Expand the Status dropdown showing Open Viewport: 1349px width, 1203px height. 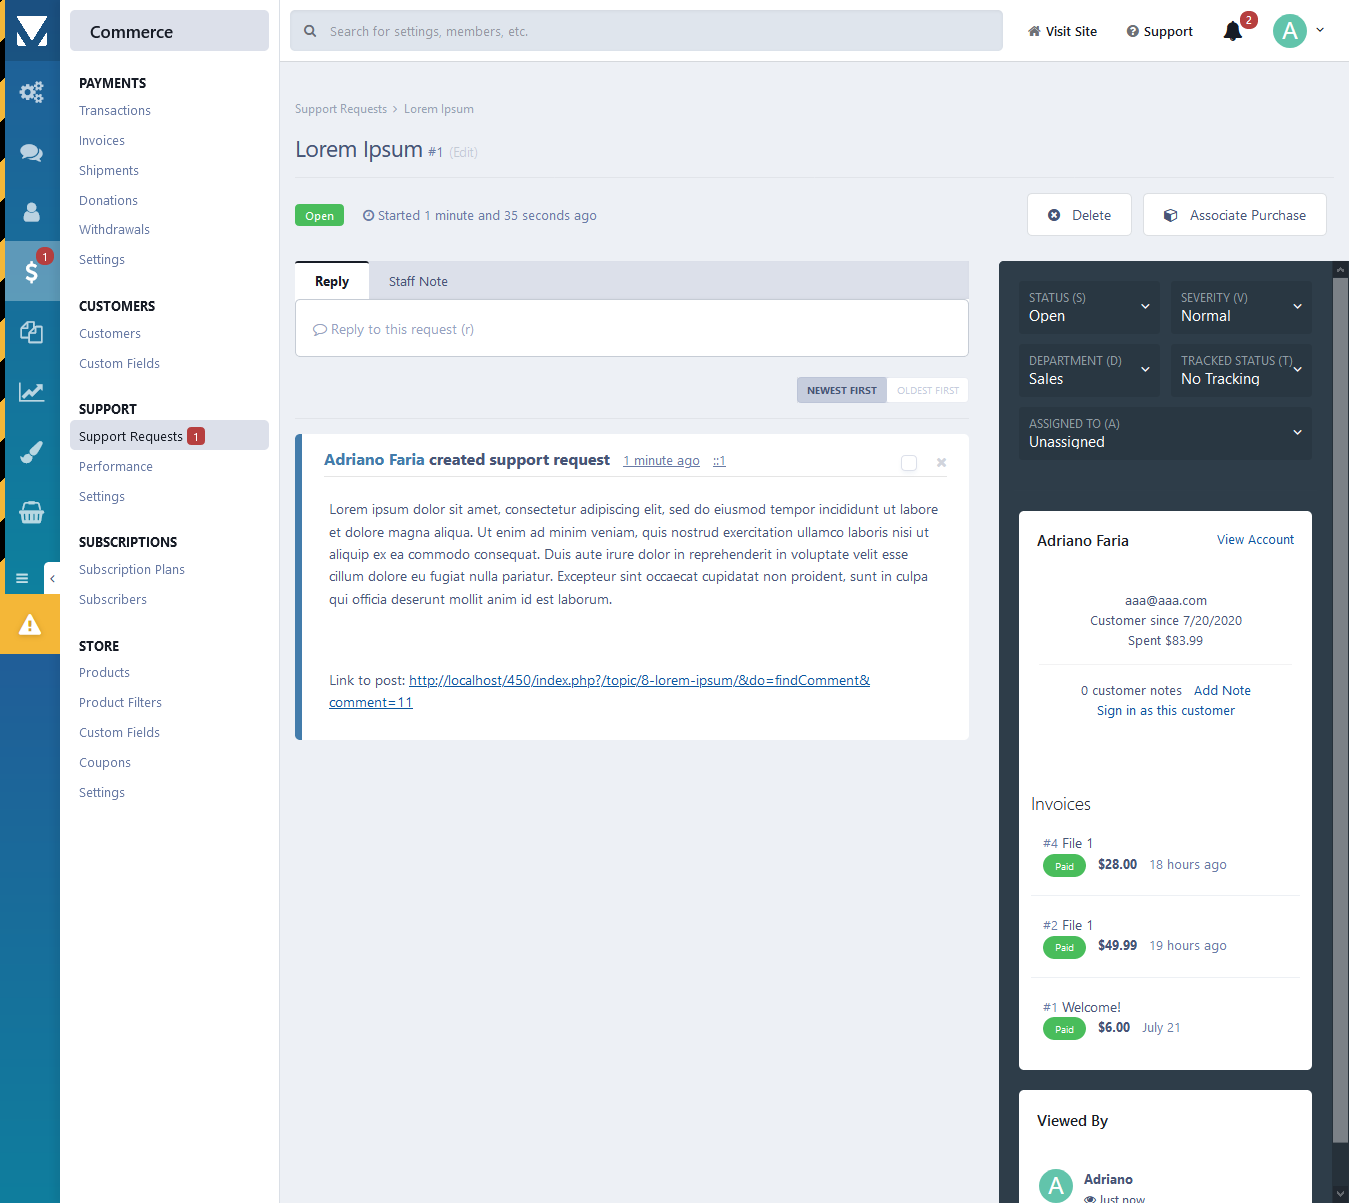click(1088, 307)
